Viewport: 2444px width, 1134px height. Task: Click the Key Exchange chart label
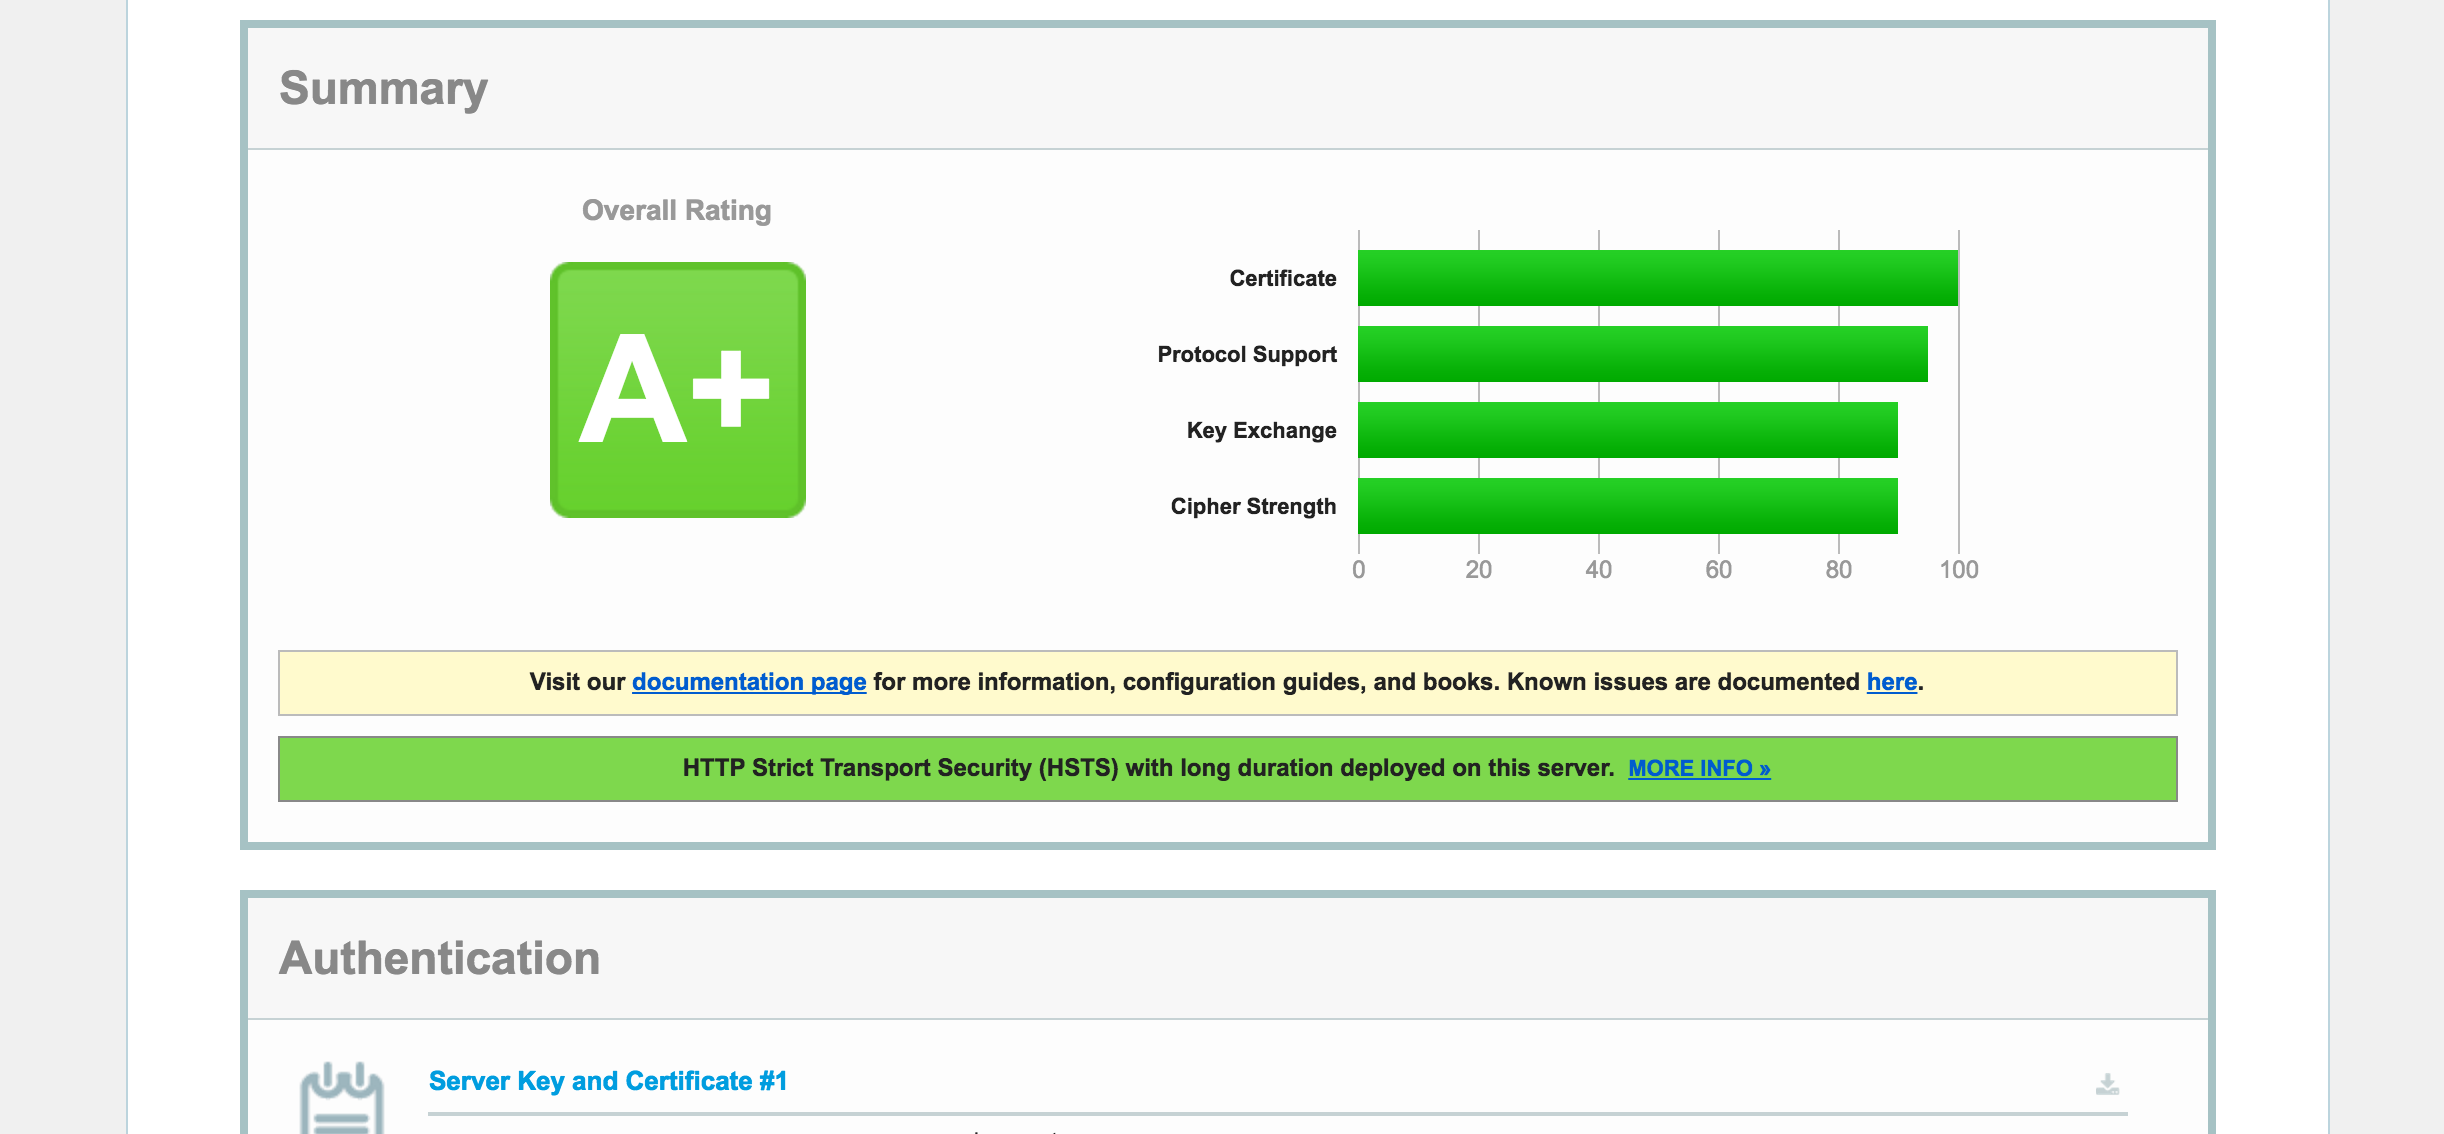[1260, 430]
